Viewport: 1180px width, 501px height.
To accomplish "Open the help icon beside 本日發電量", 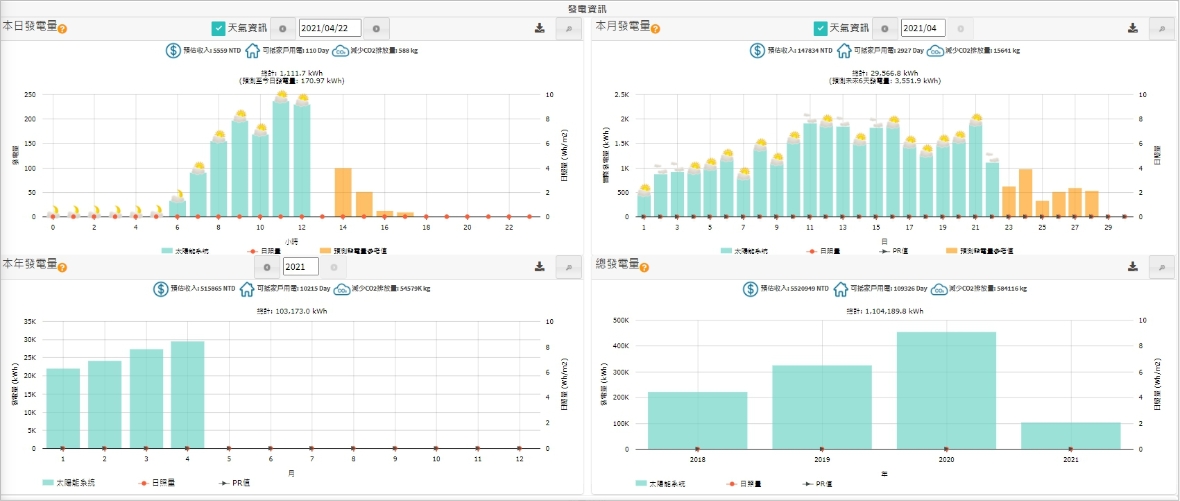I will click(x=62, y=29).
